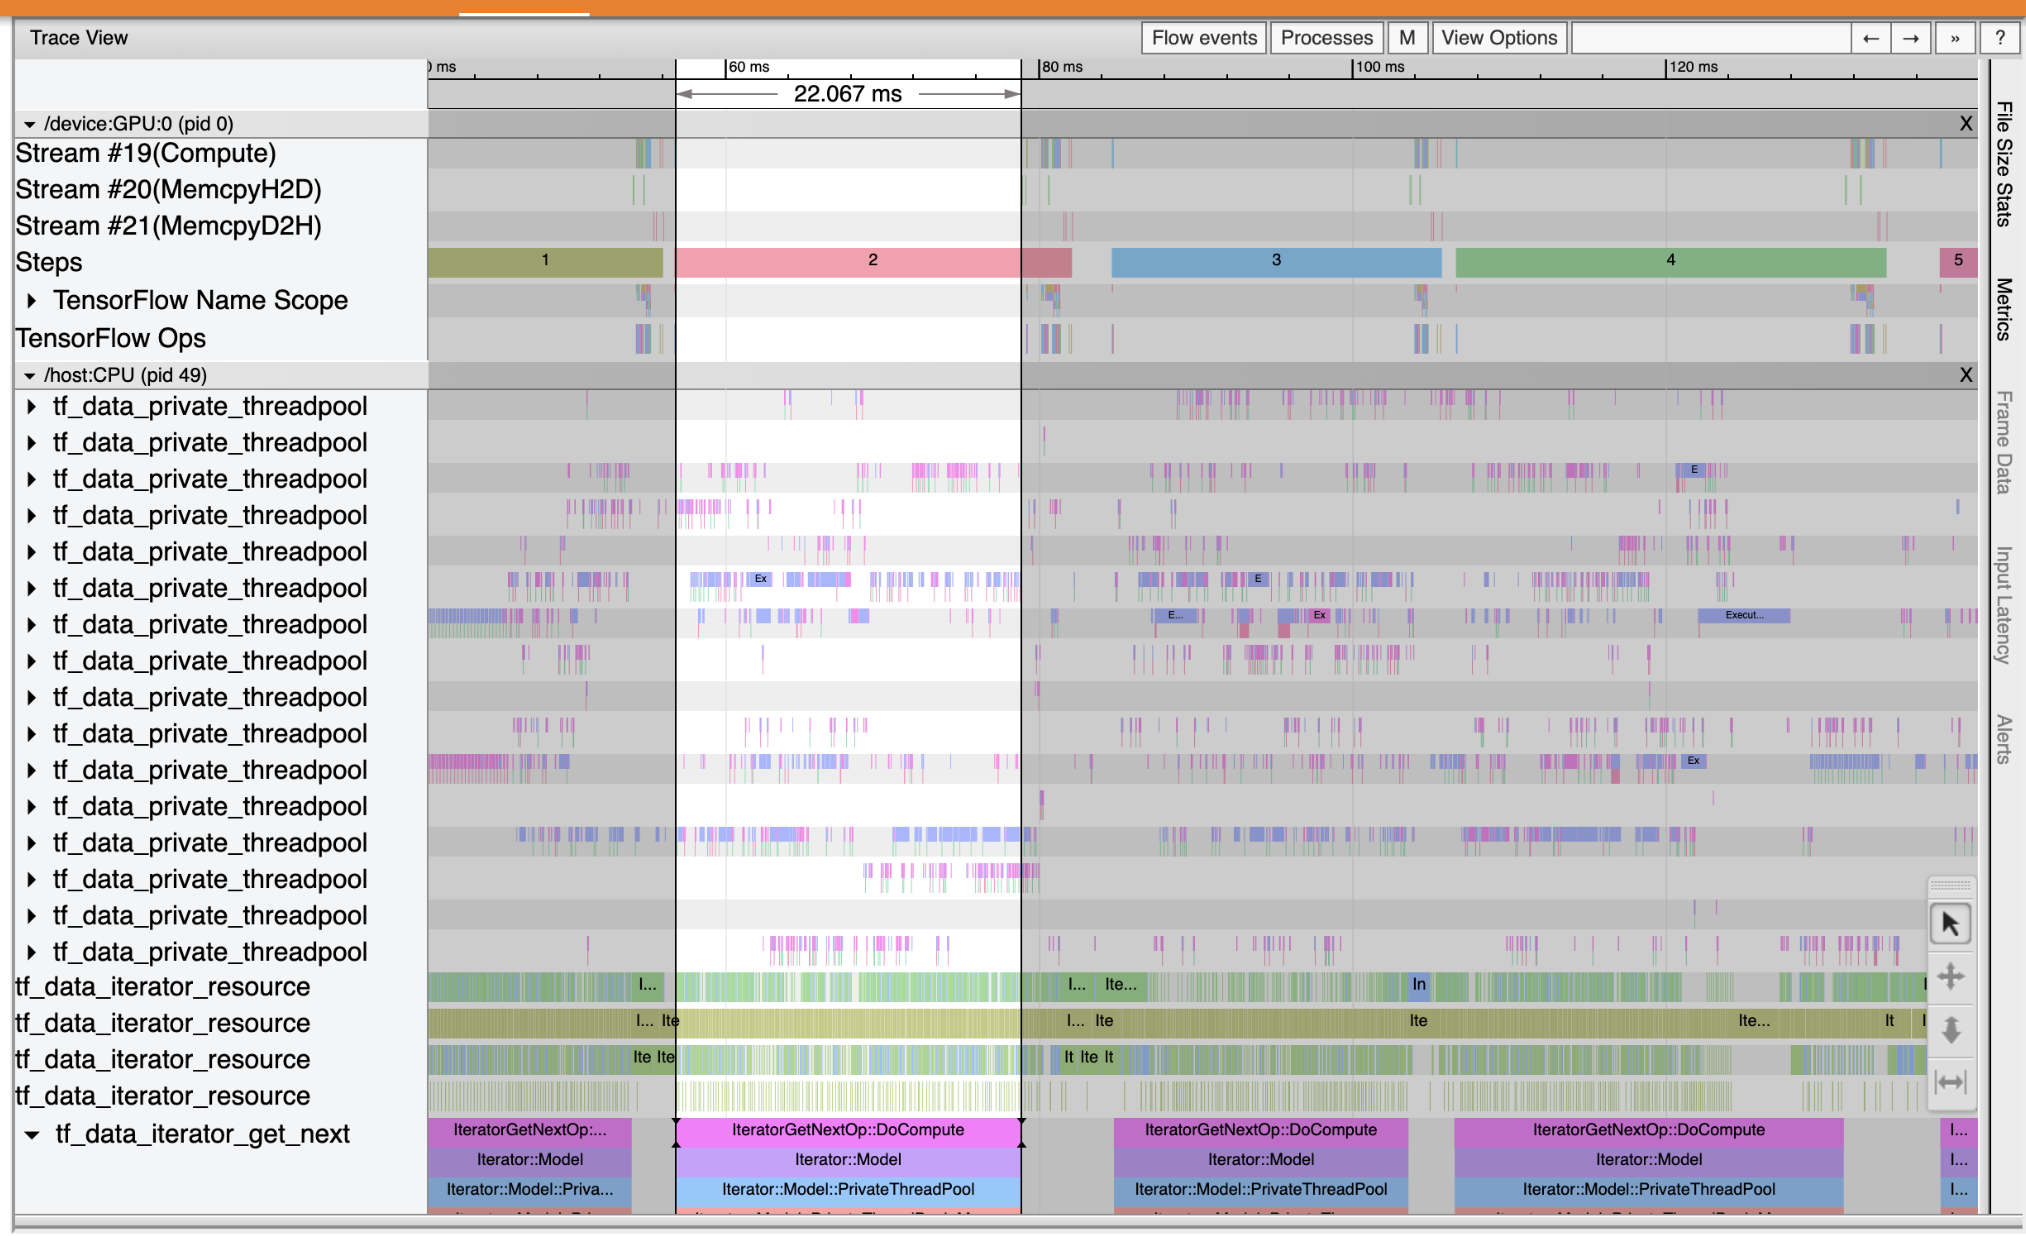The width and height of the screenshot is (2026, 1236).
Task: Select Step 2 bar in the Steps track
Action: [872, 261]
